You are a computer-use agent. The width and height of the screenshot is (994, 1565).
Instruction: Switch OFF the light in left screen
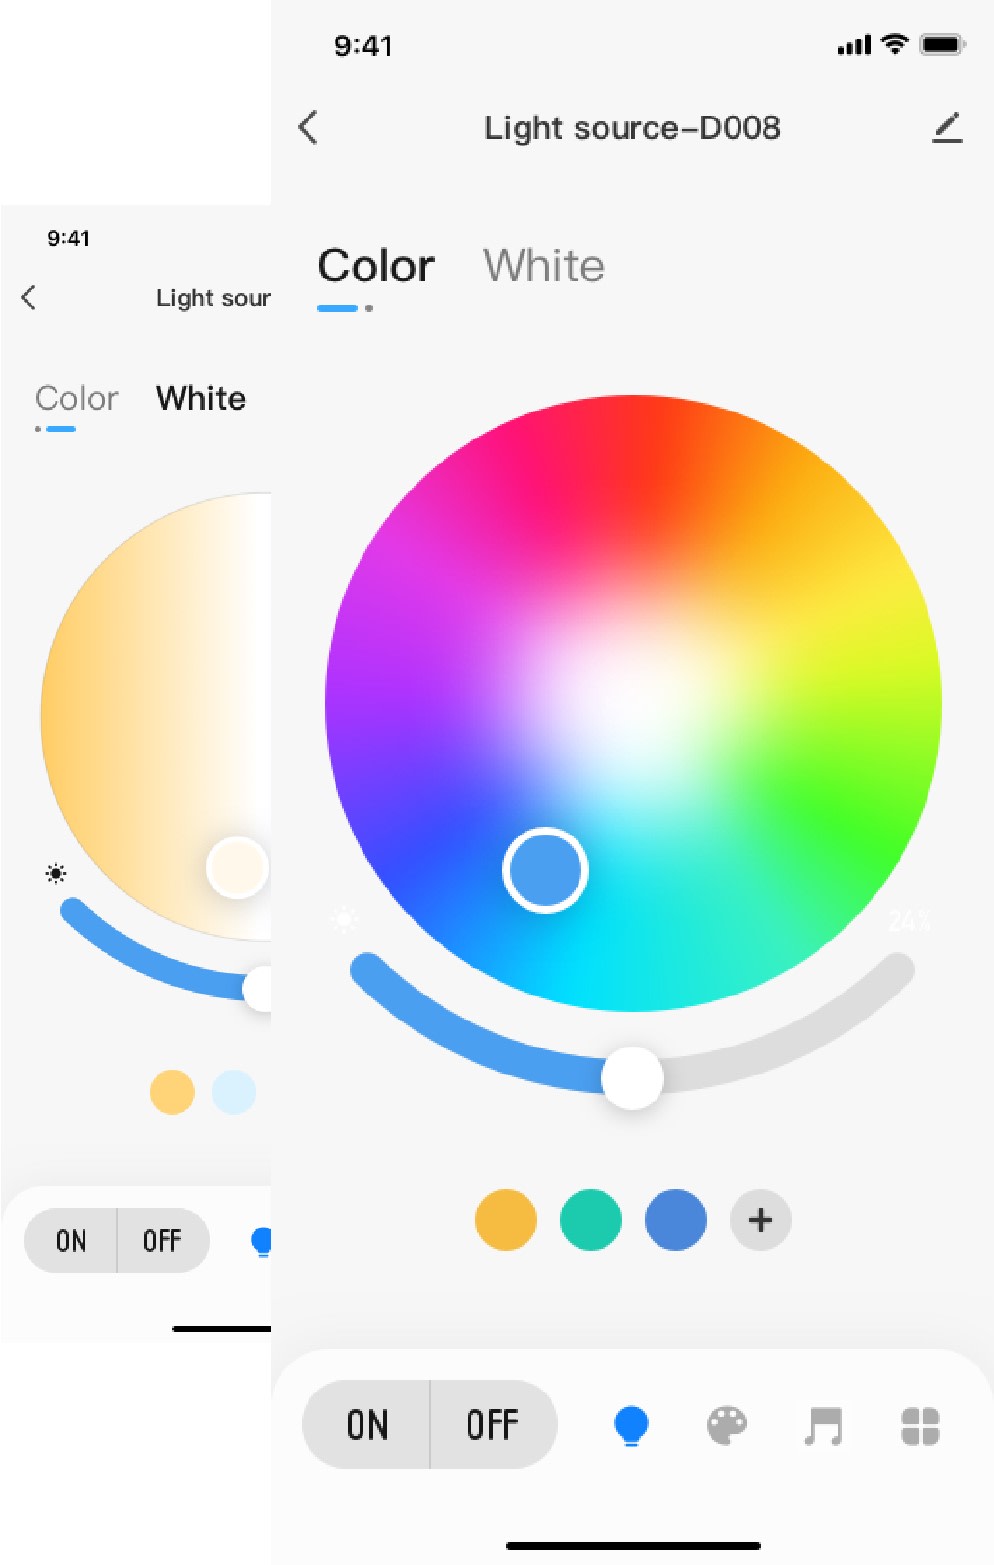tap(162, 1241)
